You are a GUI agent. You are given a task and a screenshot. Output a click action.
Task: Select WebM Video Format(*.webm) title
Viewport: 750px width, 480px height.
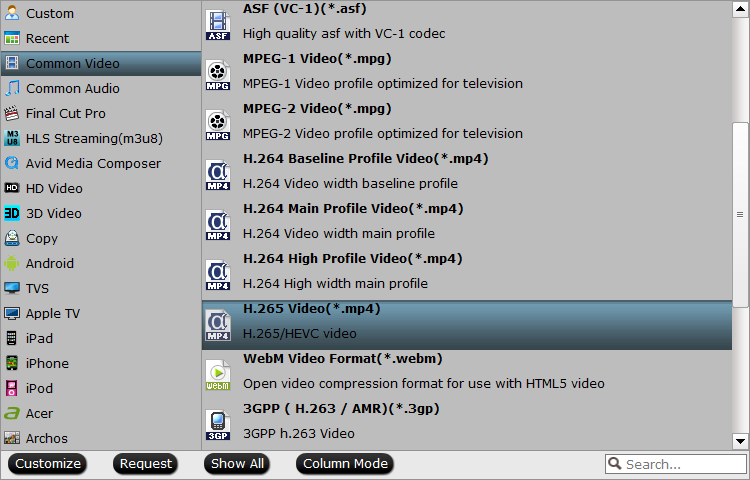pyautogui.click(x=342, y=359)
